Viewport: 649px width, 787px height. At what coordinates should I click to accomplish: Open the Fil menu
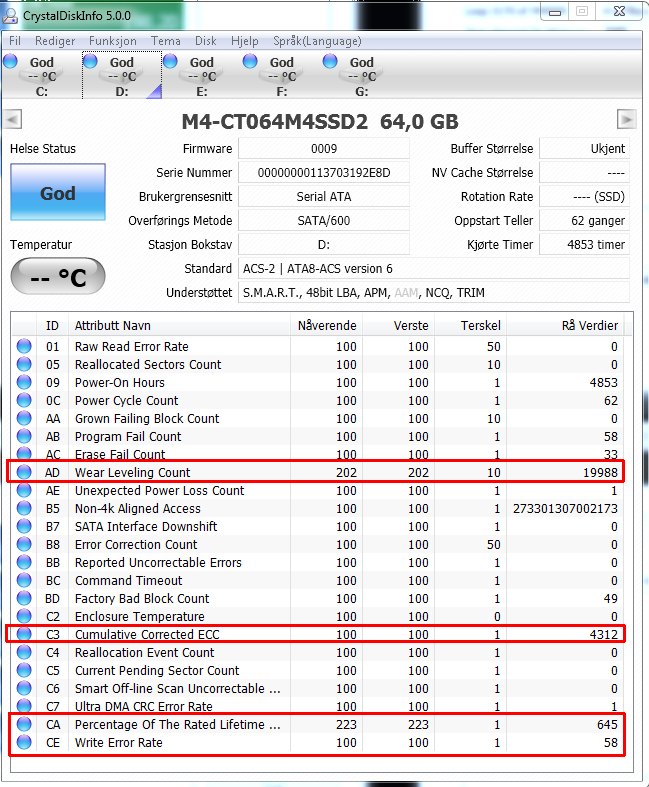pyautogui.click(x=15, y=41)
